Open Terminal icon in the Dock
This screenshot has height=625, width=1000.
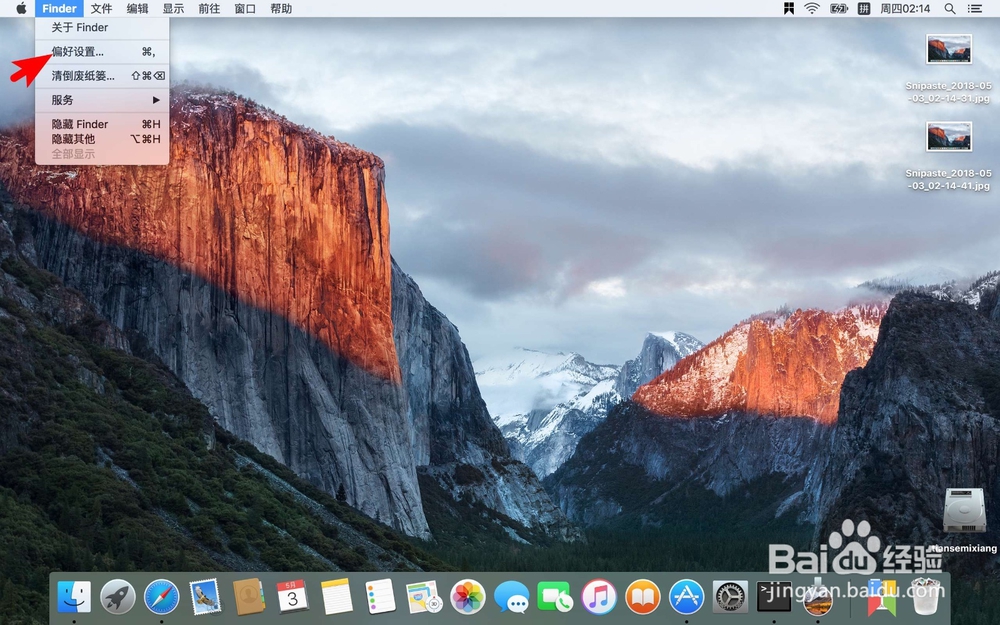[x=774, y=597]
